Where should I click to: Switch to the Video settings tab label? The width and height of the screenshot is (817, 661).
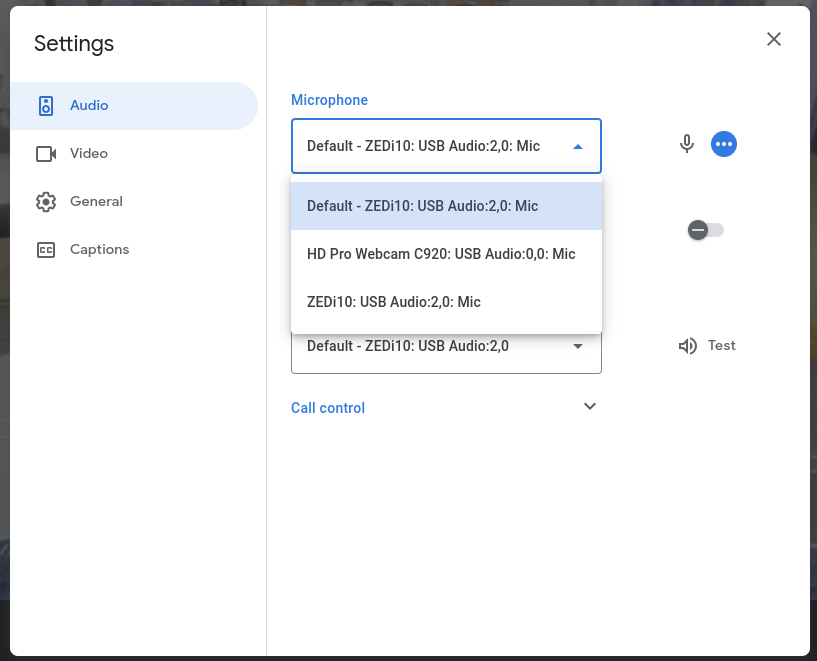tap(89, 154)
